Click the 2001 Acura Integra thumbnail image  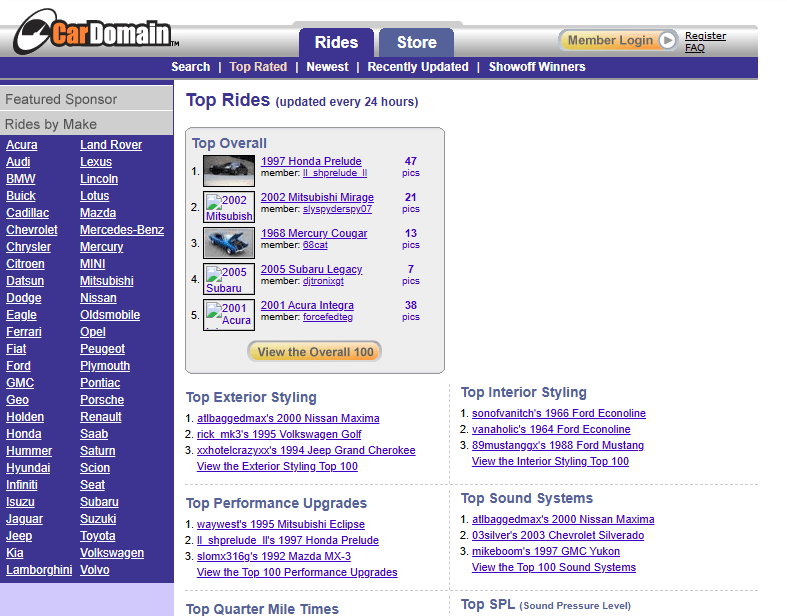pos(229,315)
